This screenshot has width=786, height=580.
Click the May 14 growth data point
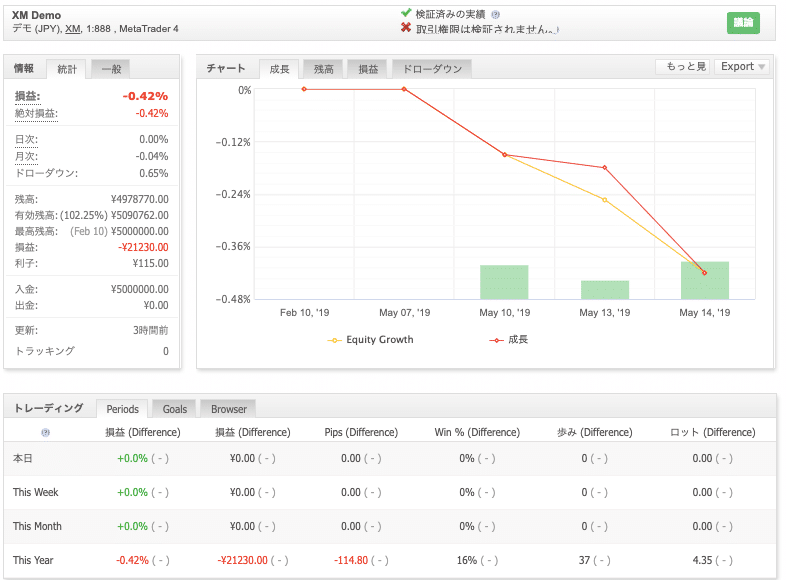click(x=704, y=273)
